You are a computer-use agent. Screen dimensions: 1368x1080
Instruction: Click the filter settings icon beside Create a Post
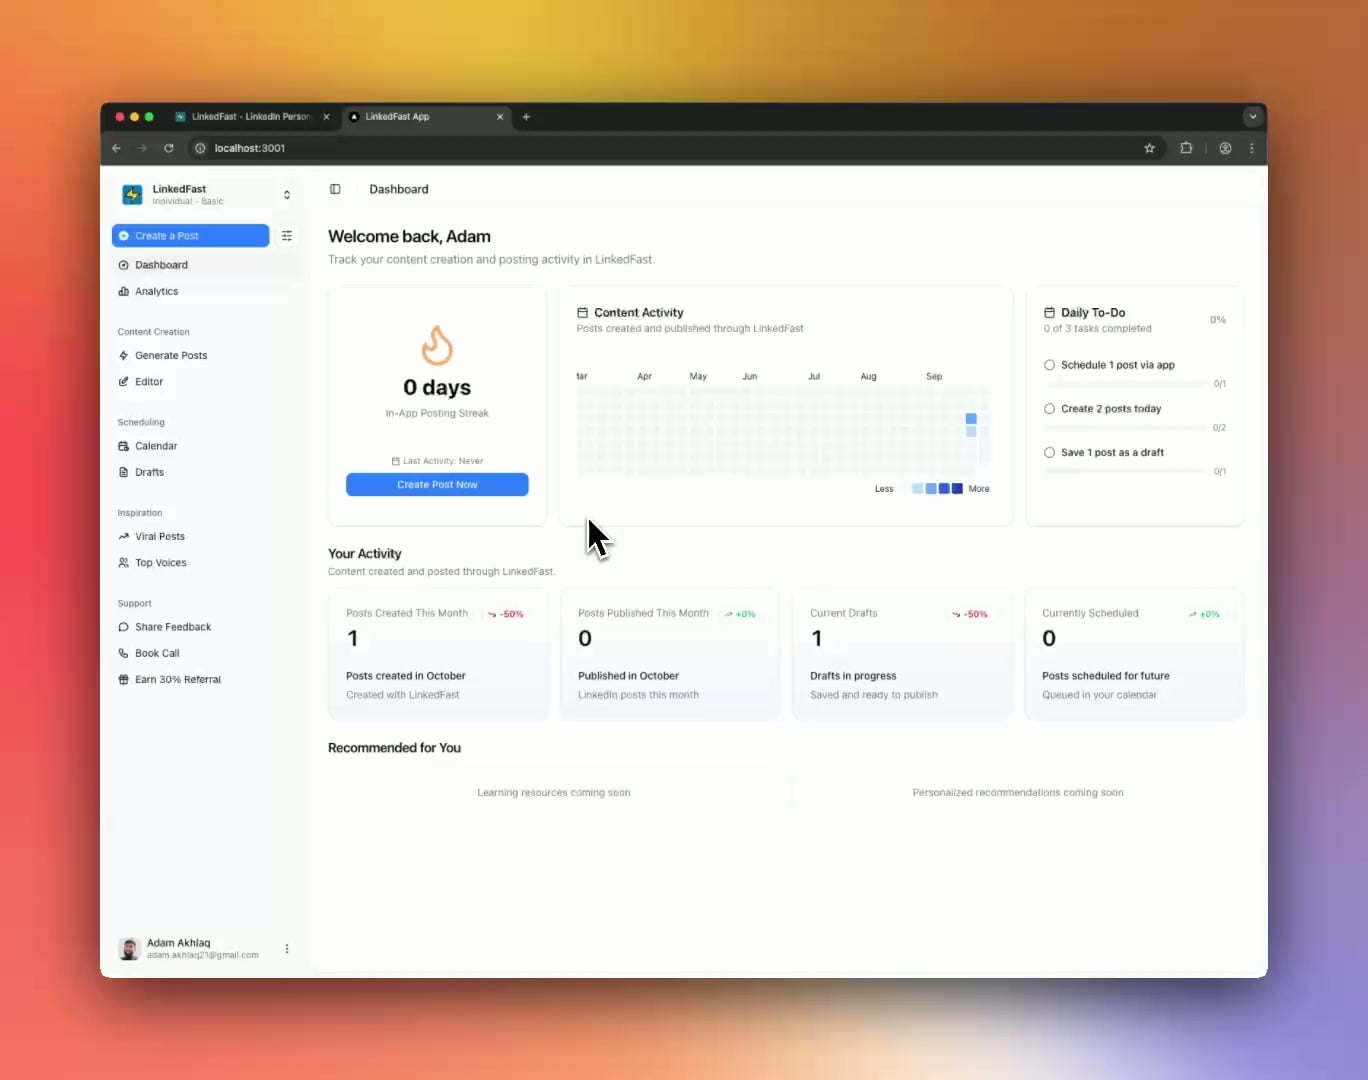287,235
